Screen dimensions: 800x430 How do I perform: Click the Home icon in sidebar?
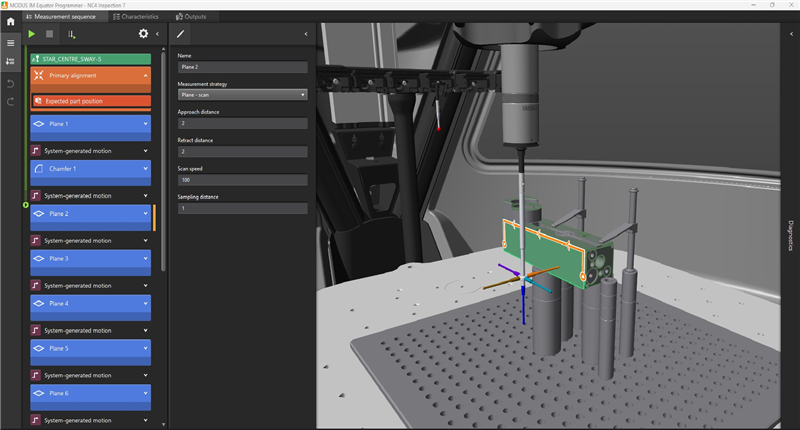point(10,21)
